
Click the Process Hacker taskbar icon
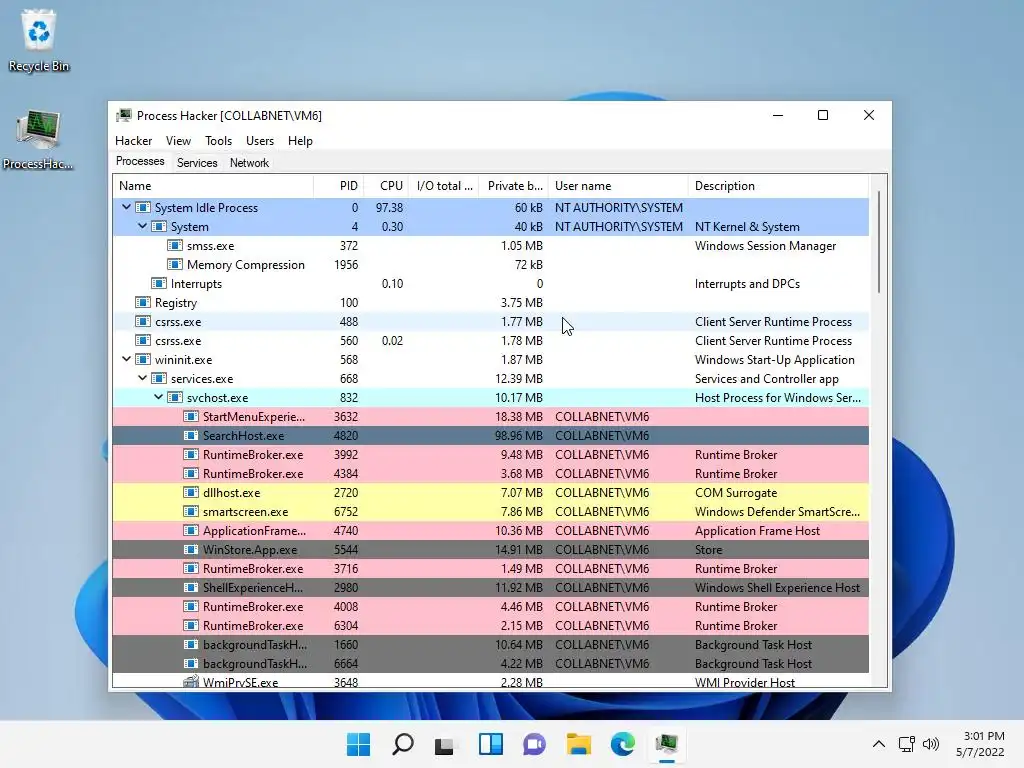click(x=667, y=744)
